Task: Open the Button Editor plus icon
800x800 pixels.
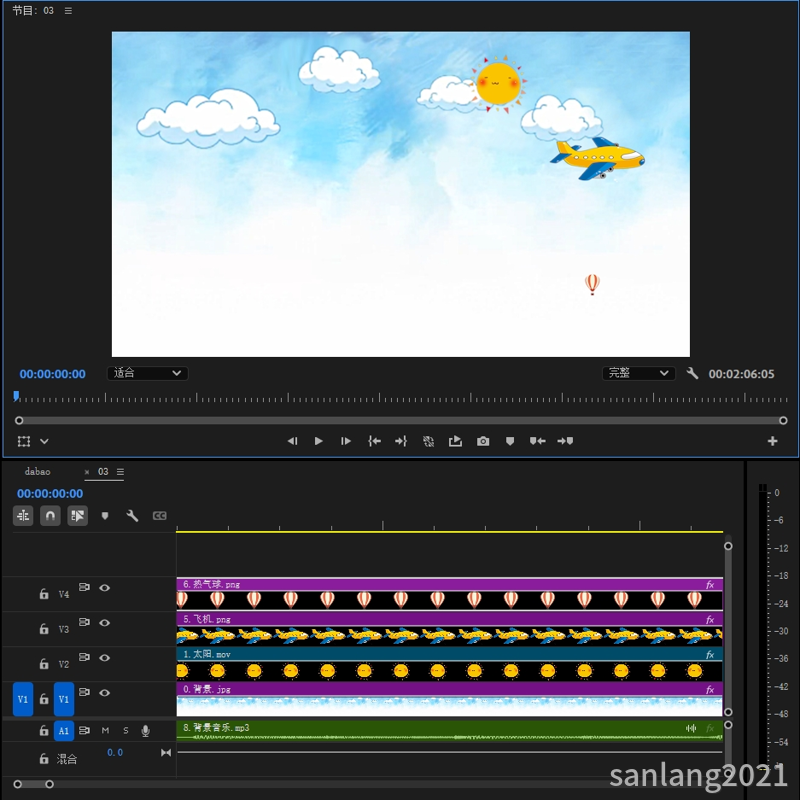Action: click(x=772, y=441)
